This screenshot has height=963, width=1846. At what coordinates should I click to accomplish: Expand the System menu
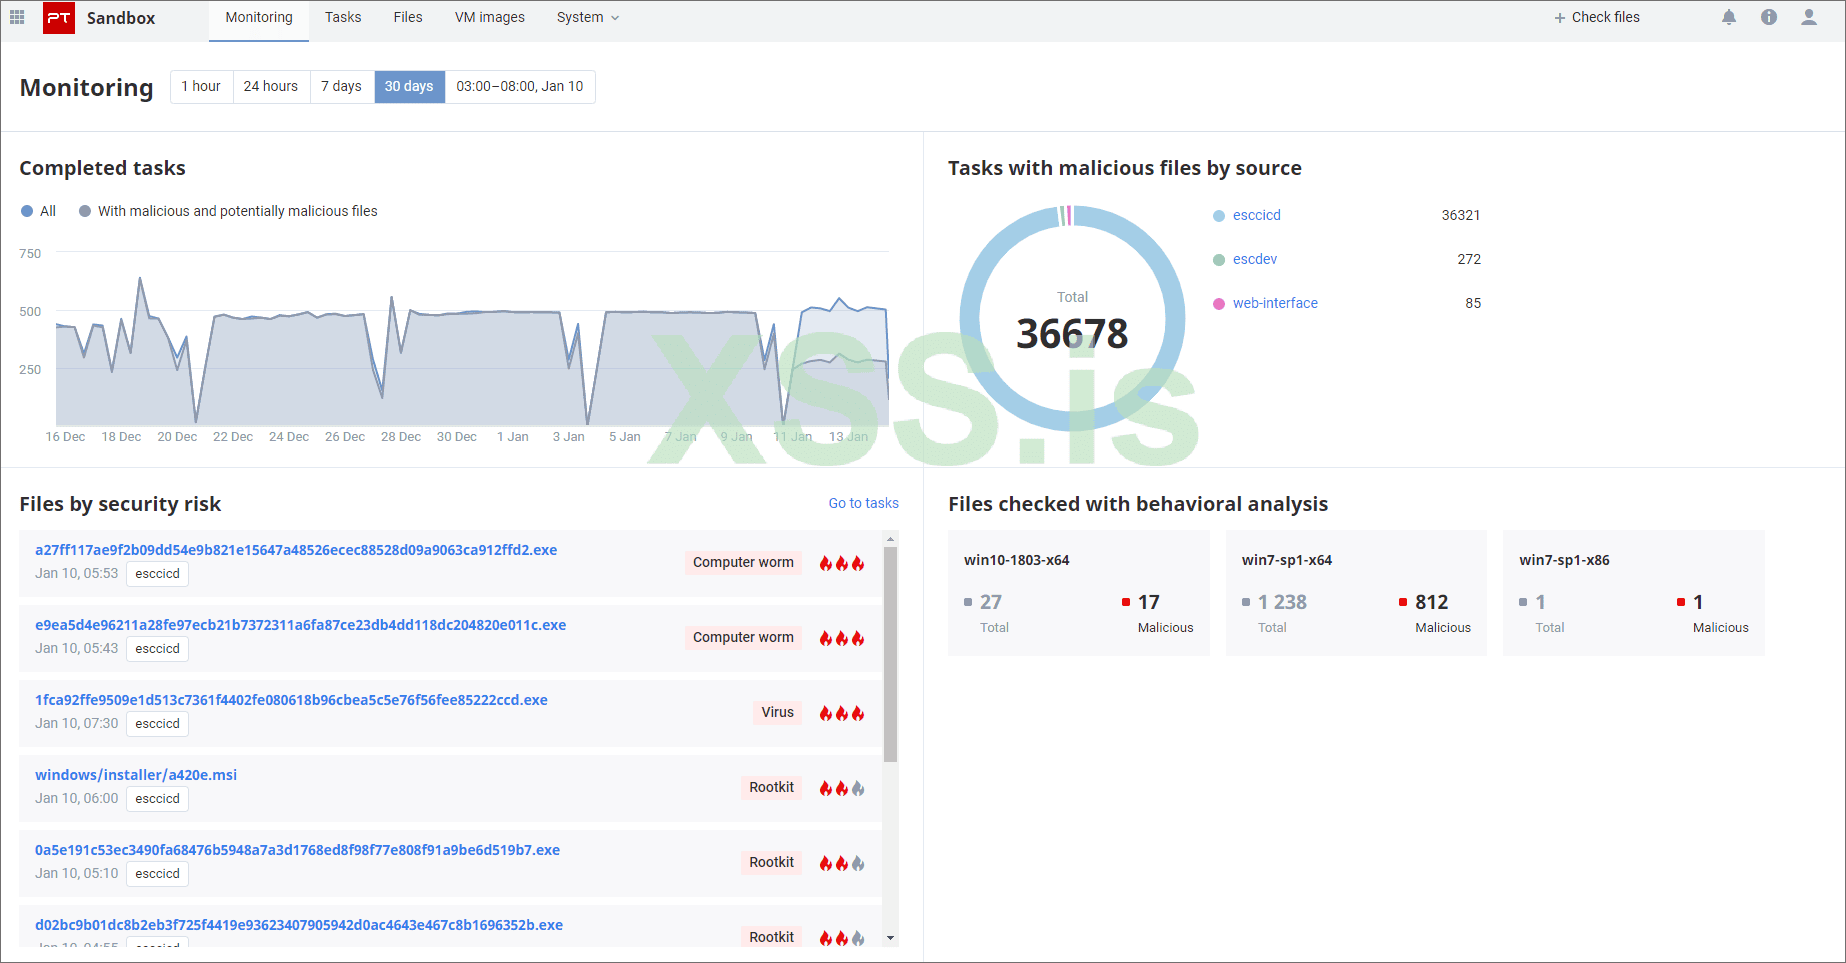pyautogui.click(x=587, y=17)
